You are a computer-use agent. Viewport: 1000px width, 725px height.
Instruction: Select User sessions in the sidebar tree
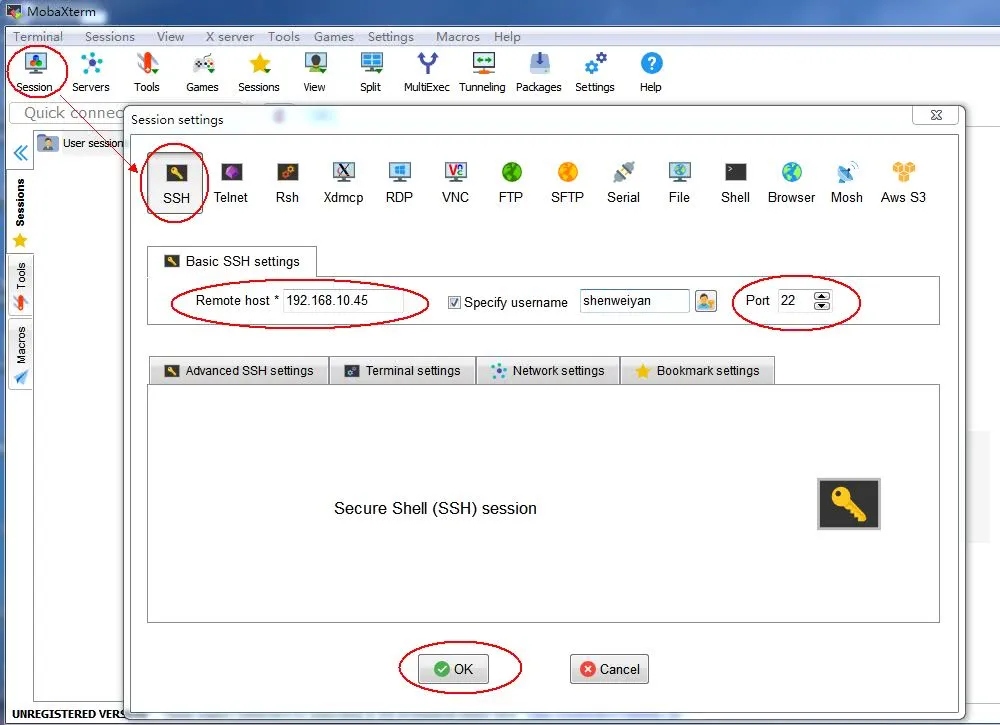pos(80,143)
